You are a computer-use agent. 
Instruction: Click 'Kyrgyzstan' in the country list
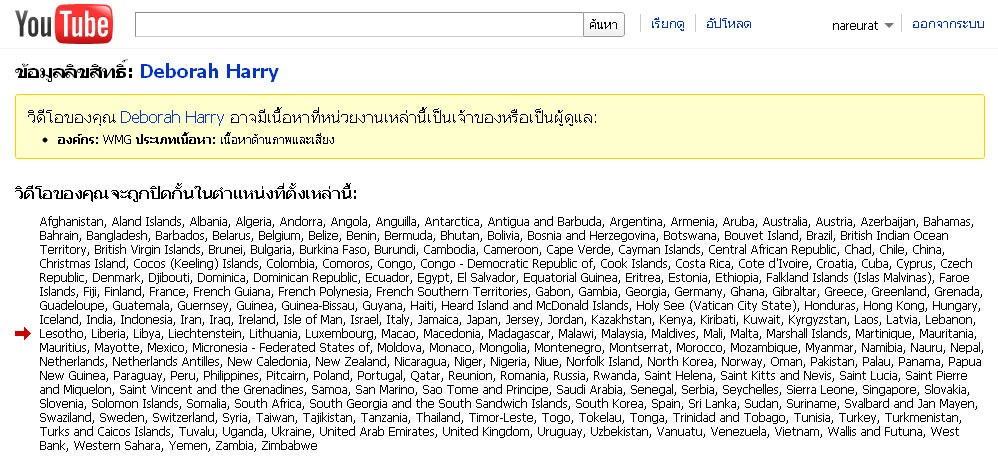tap(817, 320)
